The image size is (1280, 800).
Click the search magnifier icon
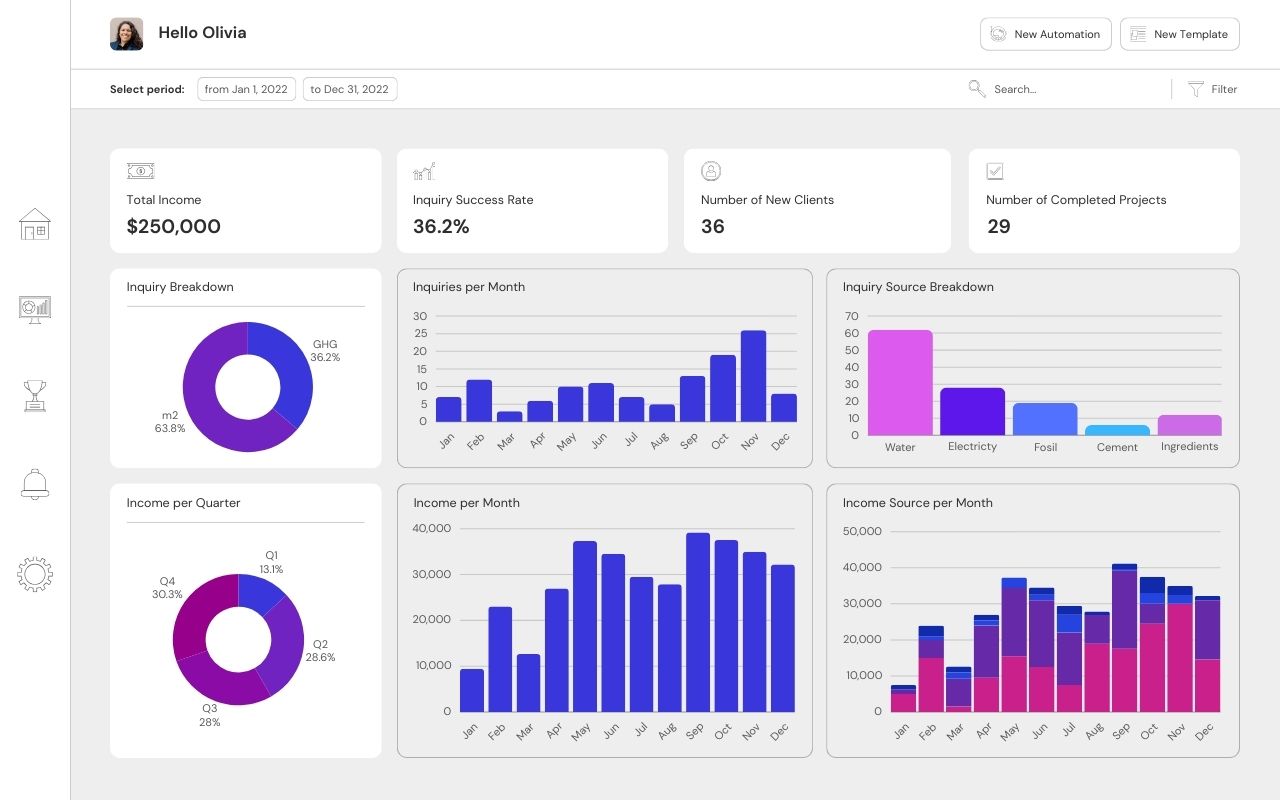click(977, 89)
